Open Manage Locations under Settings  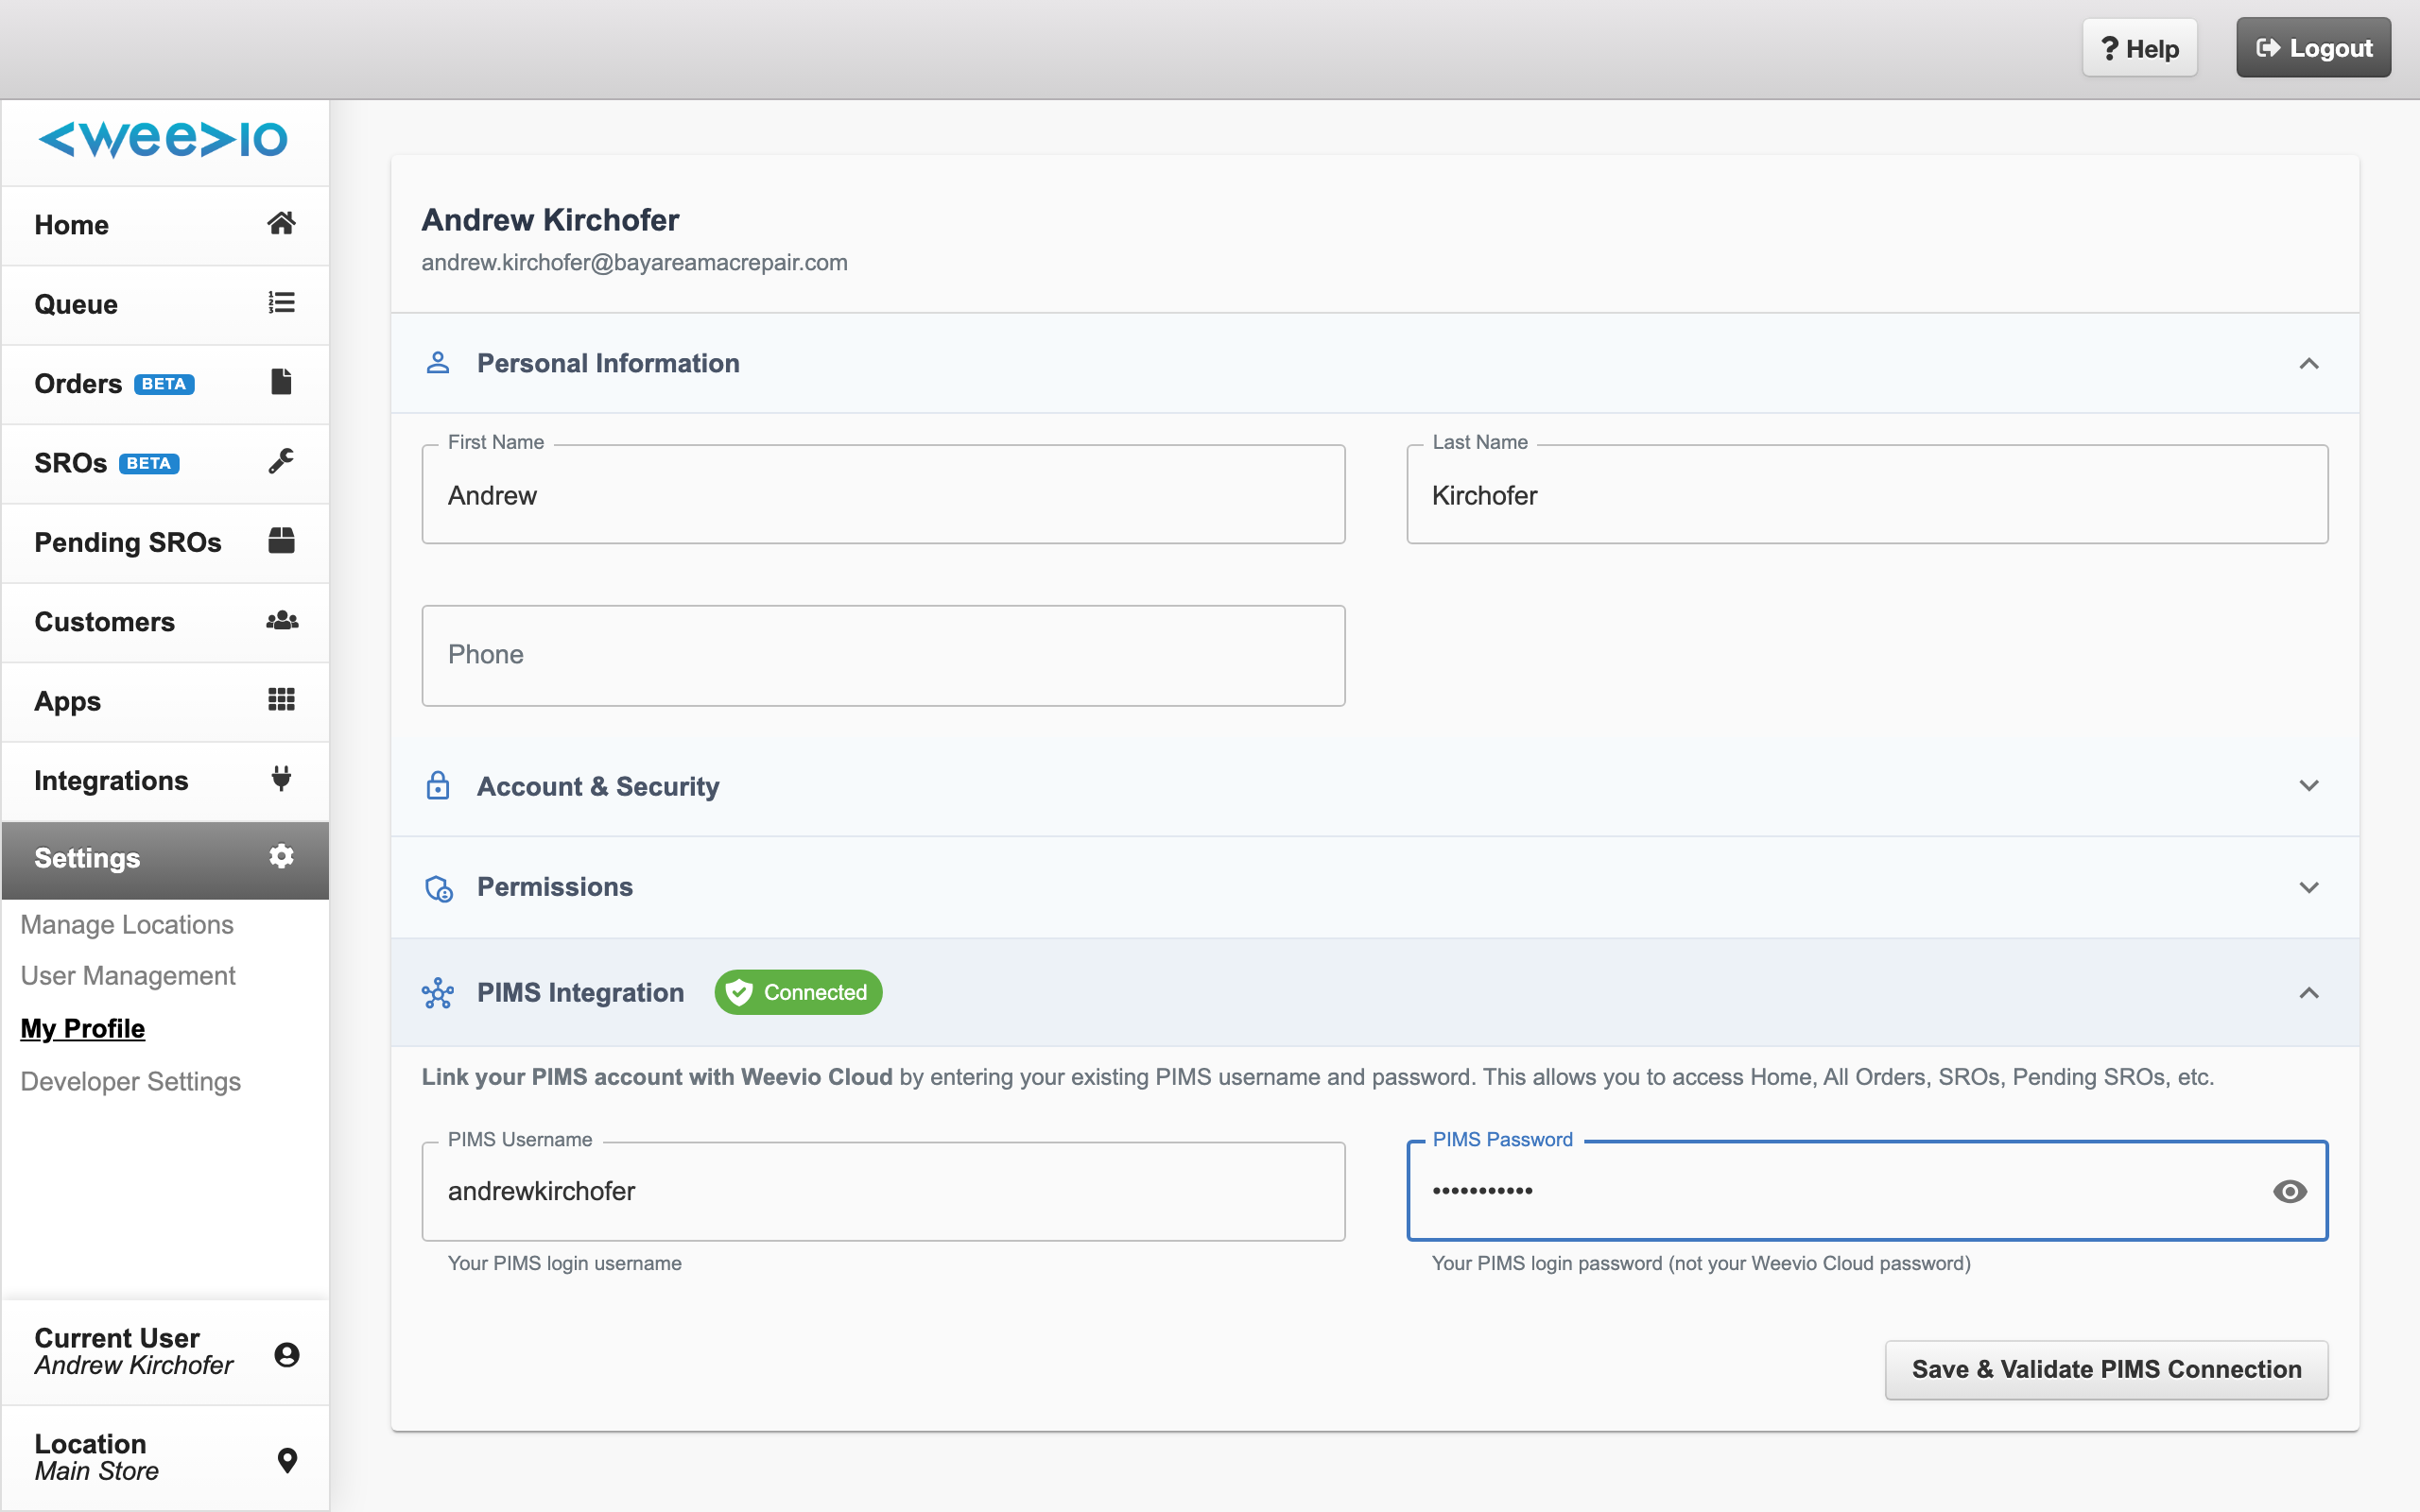[x=127, y=924]
